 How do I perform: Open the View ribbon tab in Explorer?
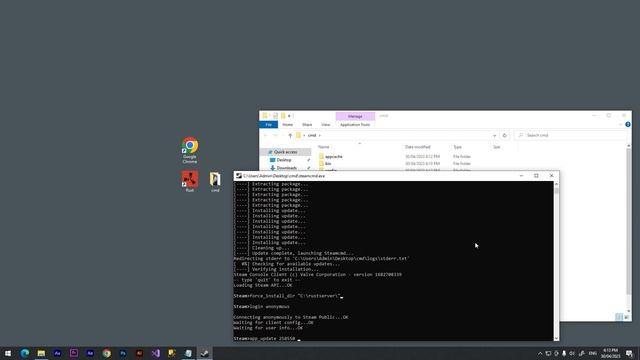pos(326,124)
